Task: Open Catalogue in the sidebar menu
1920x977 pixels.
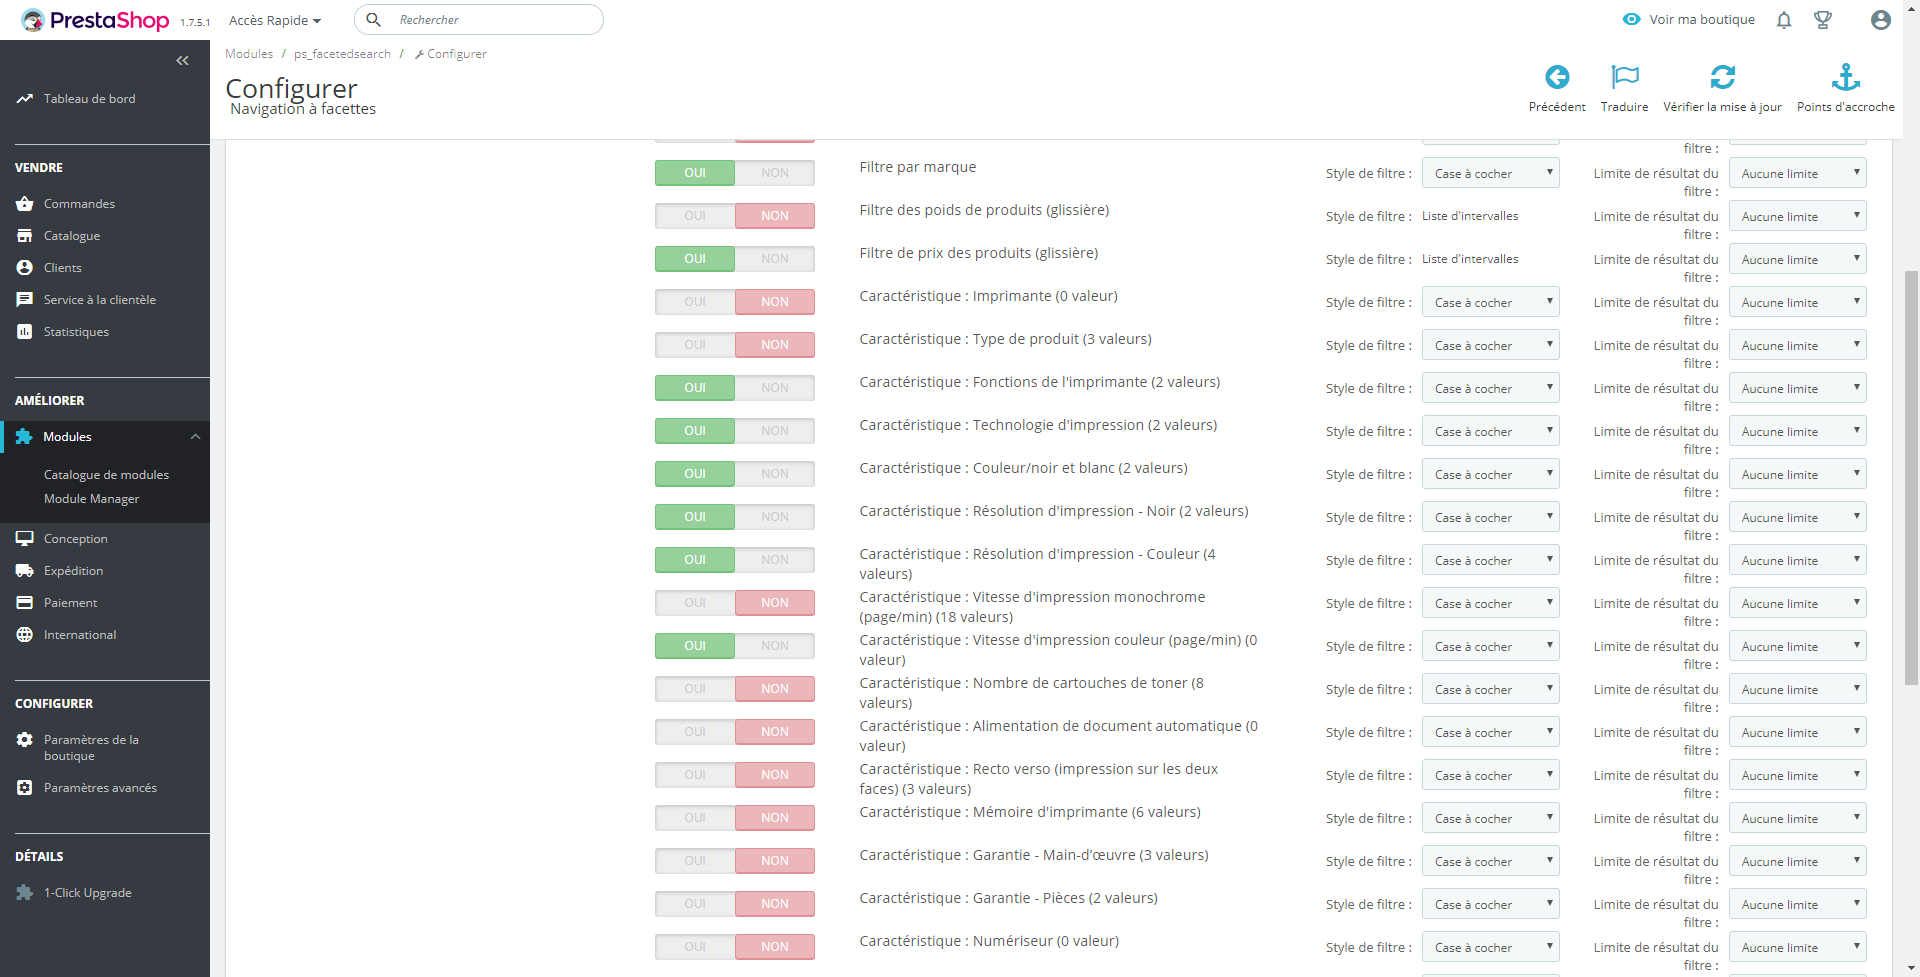Action: (72, 236)
